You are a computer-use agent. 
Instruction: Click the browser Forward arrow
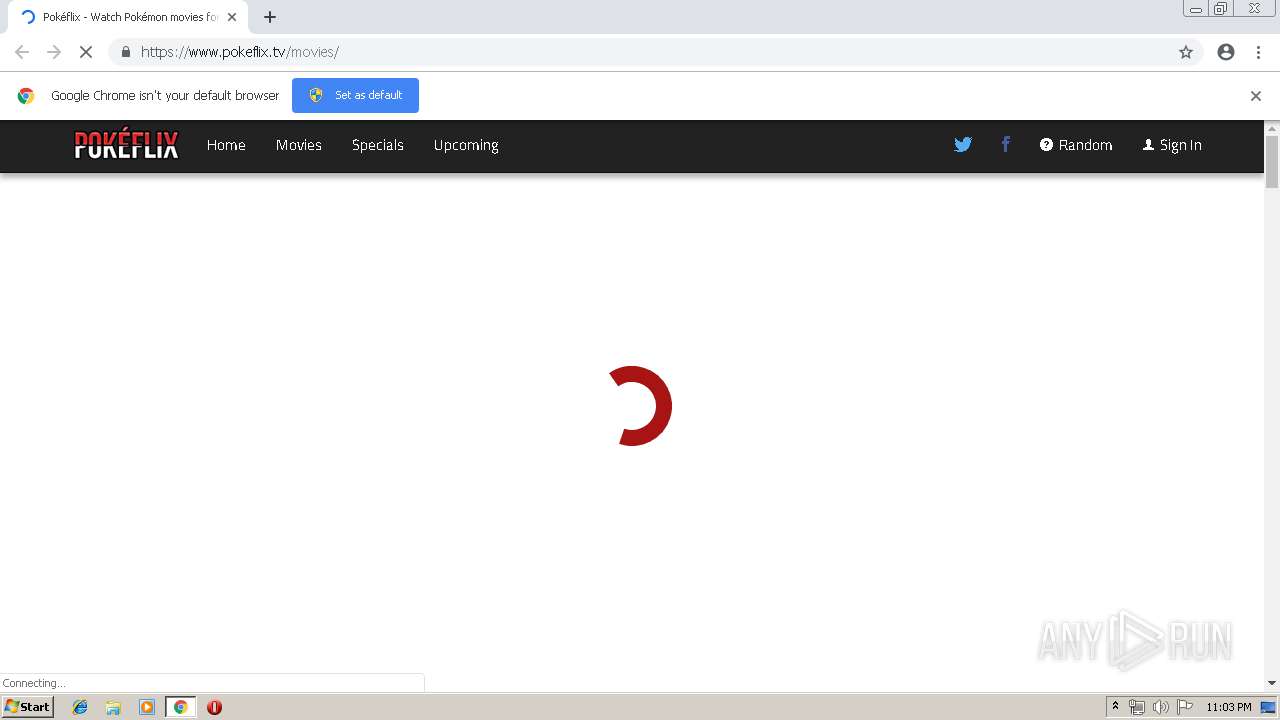[54, 52]
